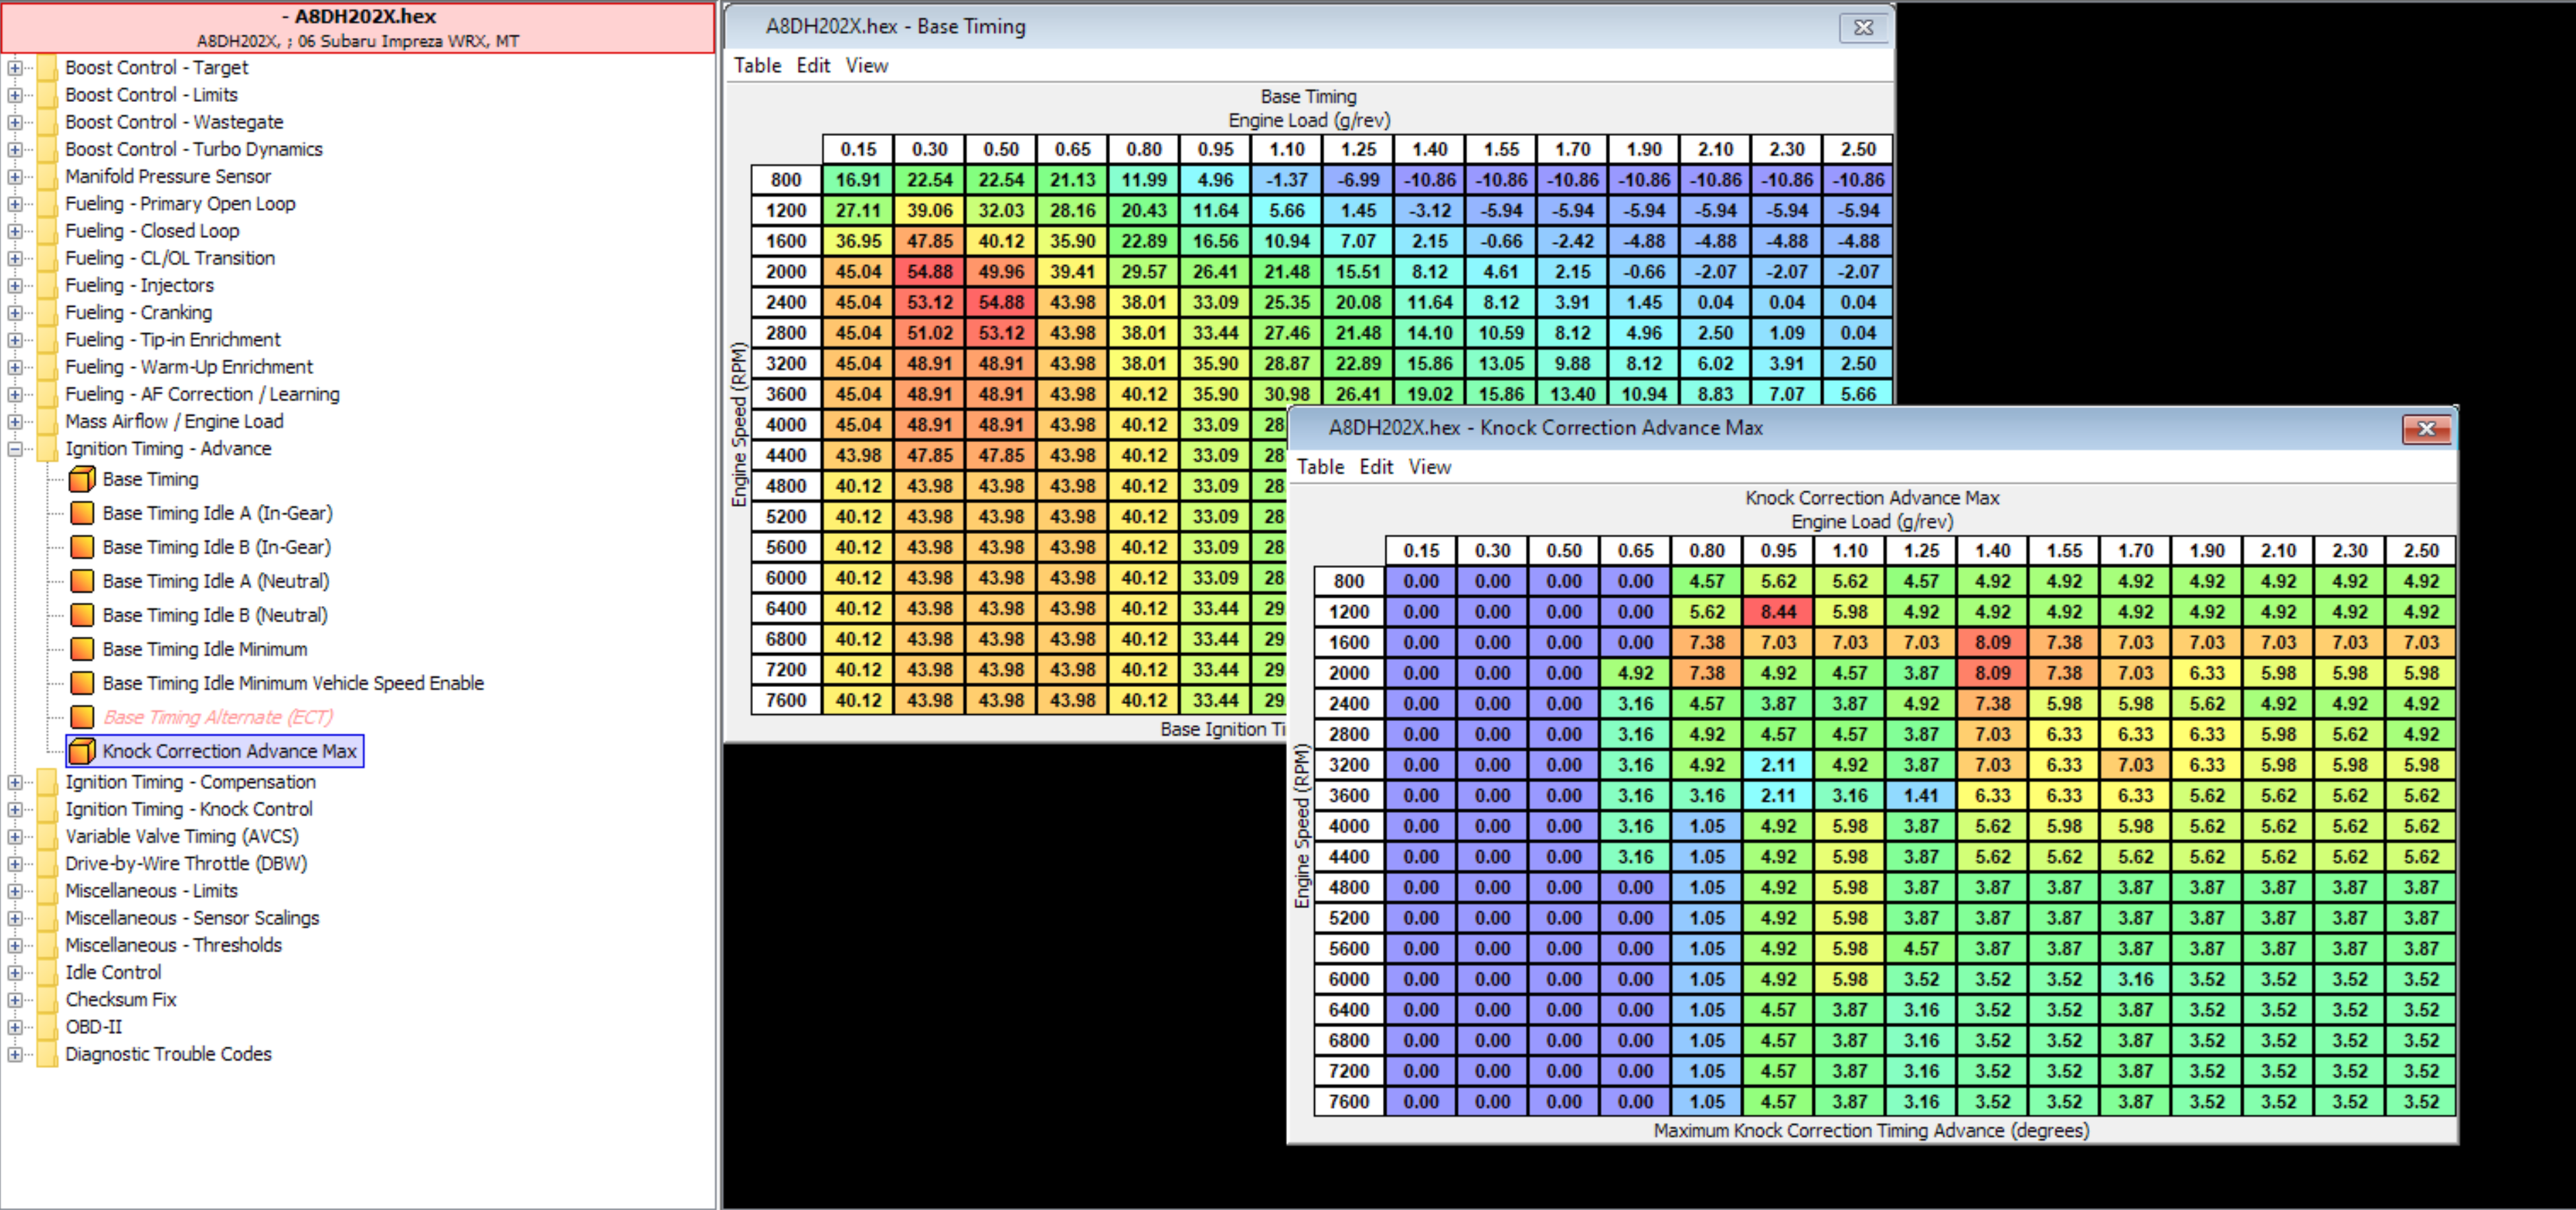
Task: Click the OBD-II folder icon
Action: tap(46, 1027)
